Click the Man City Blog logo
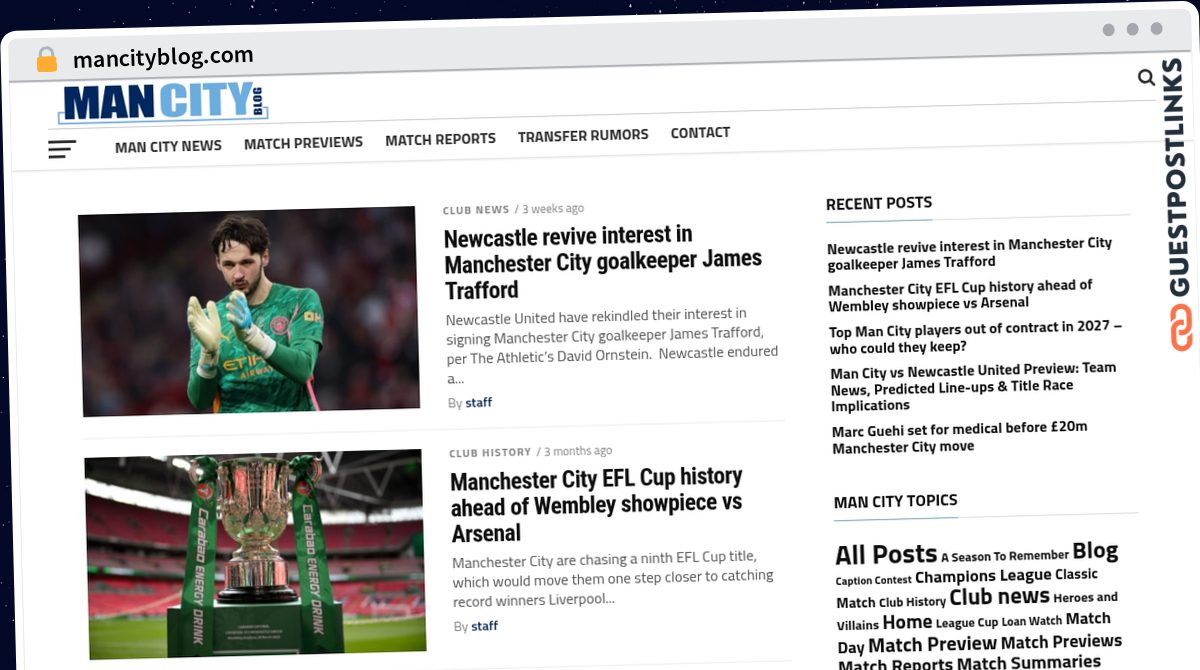Screen dimensions: 1200x670 (164, 101)
